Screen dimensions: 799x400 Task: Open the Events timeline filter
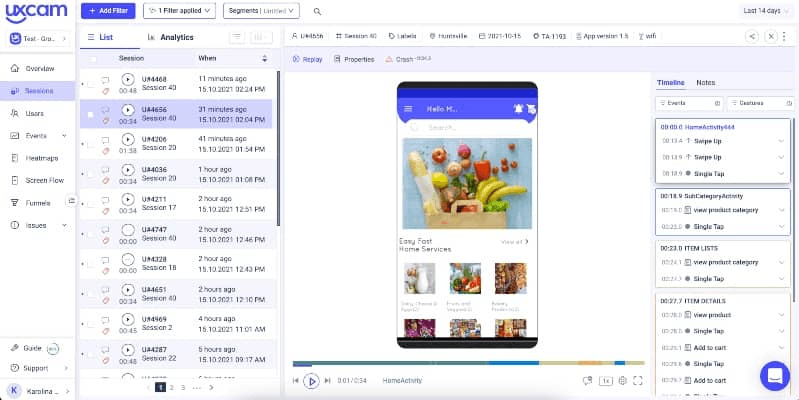point(689,103)
